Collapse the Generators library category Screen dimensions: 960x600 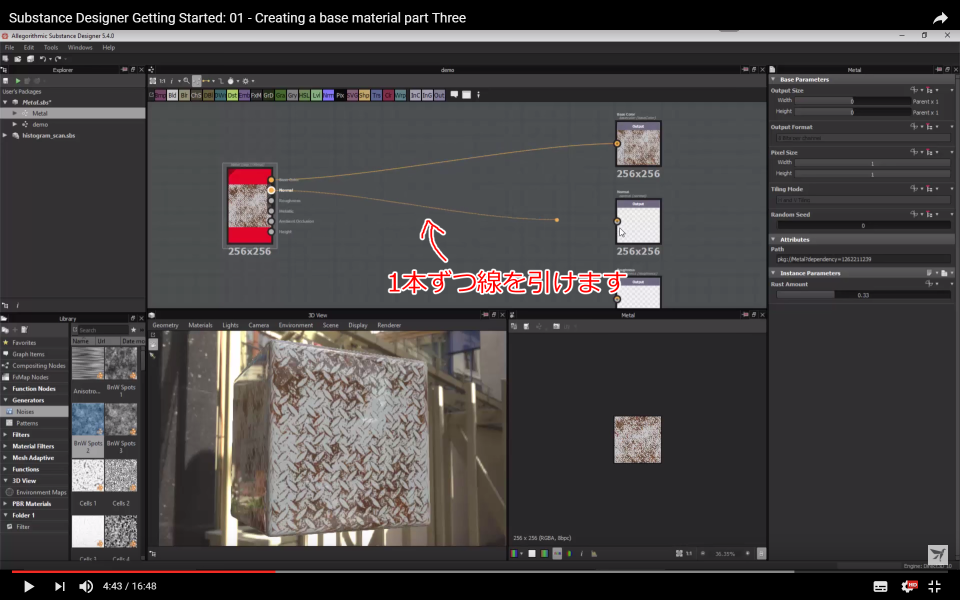point(6,400)
